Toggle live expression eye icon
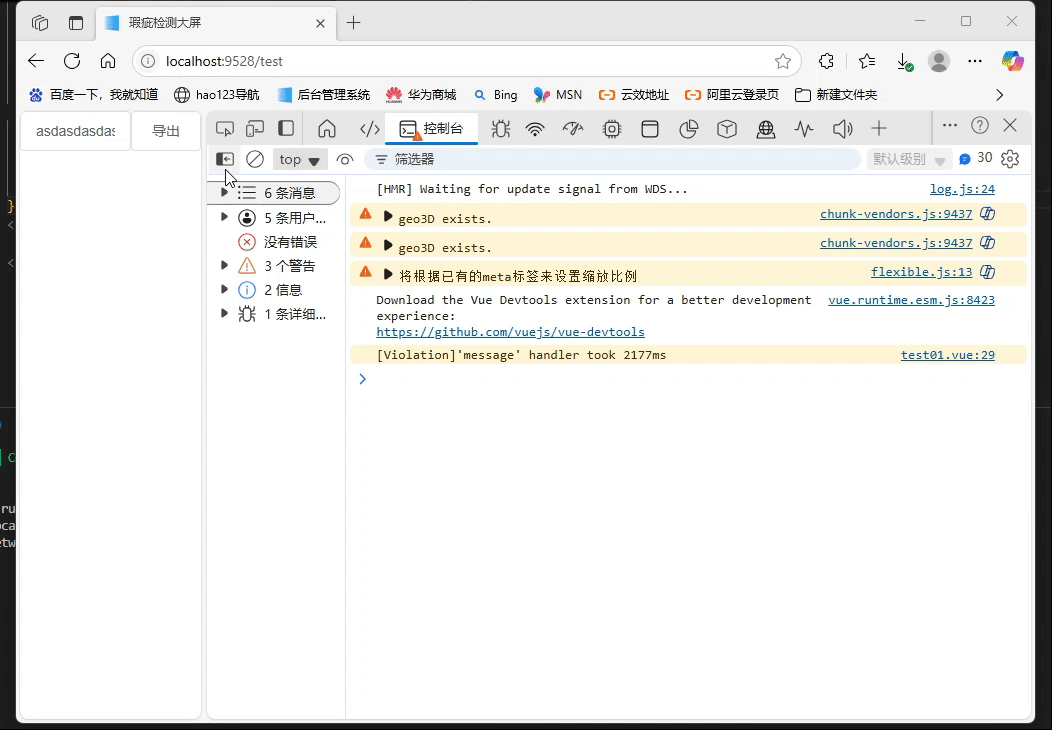The image size is (1052, 730). tap(345, 159)
